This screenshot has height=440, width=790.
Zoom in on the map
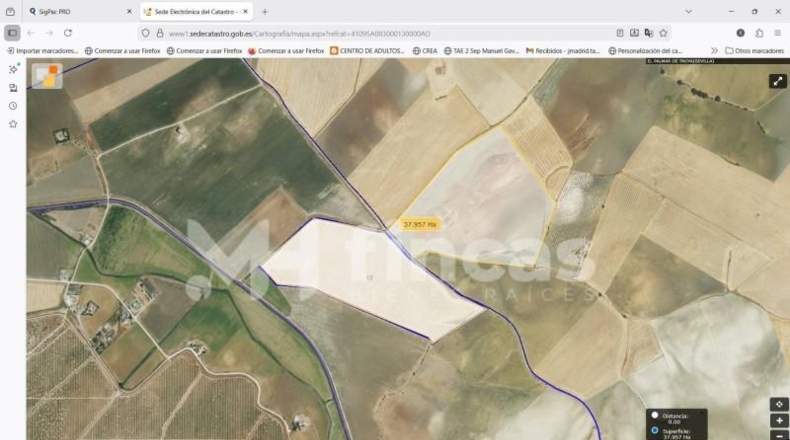pyautogui.click(x=779, y=420)
